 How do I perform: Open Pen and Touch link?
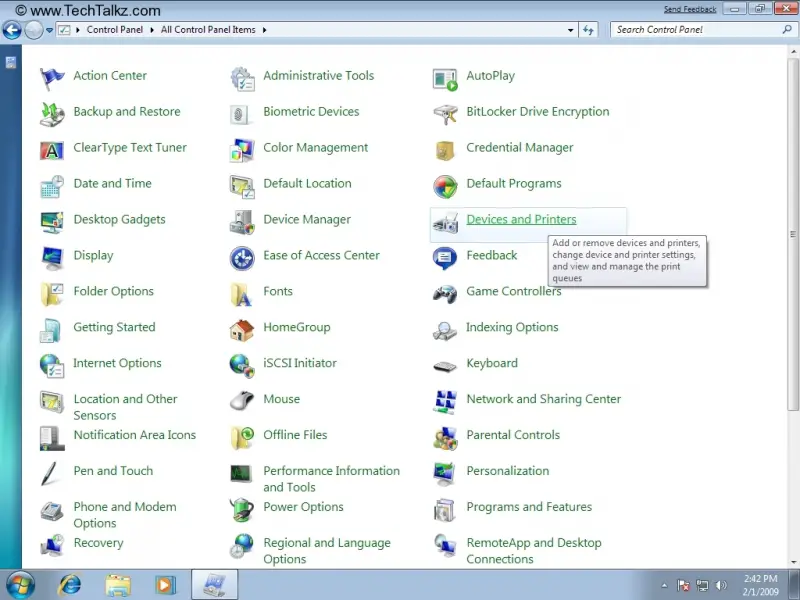point(113,470)
